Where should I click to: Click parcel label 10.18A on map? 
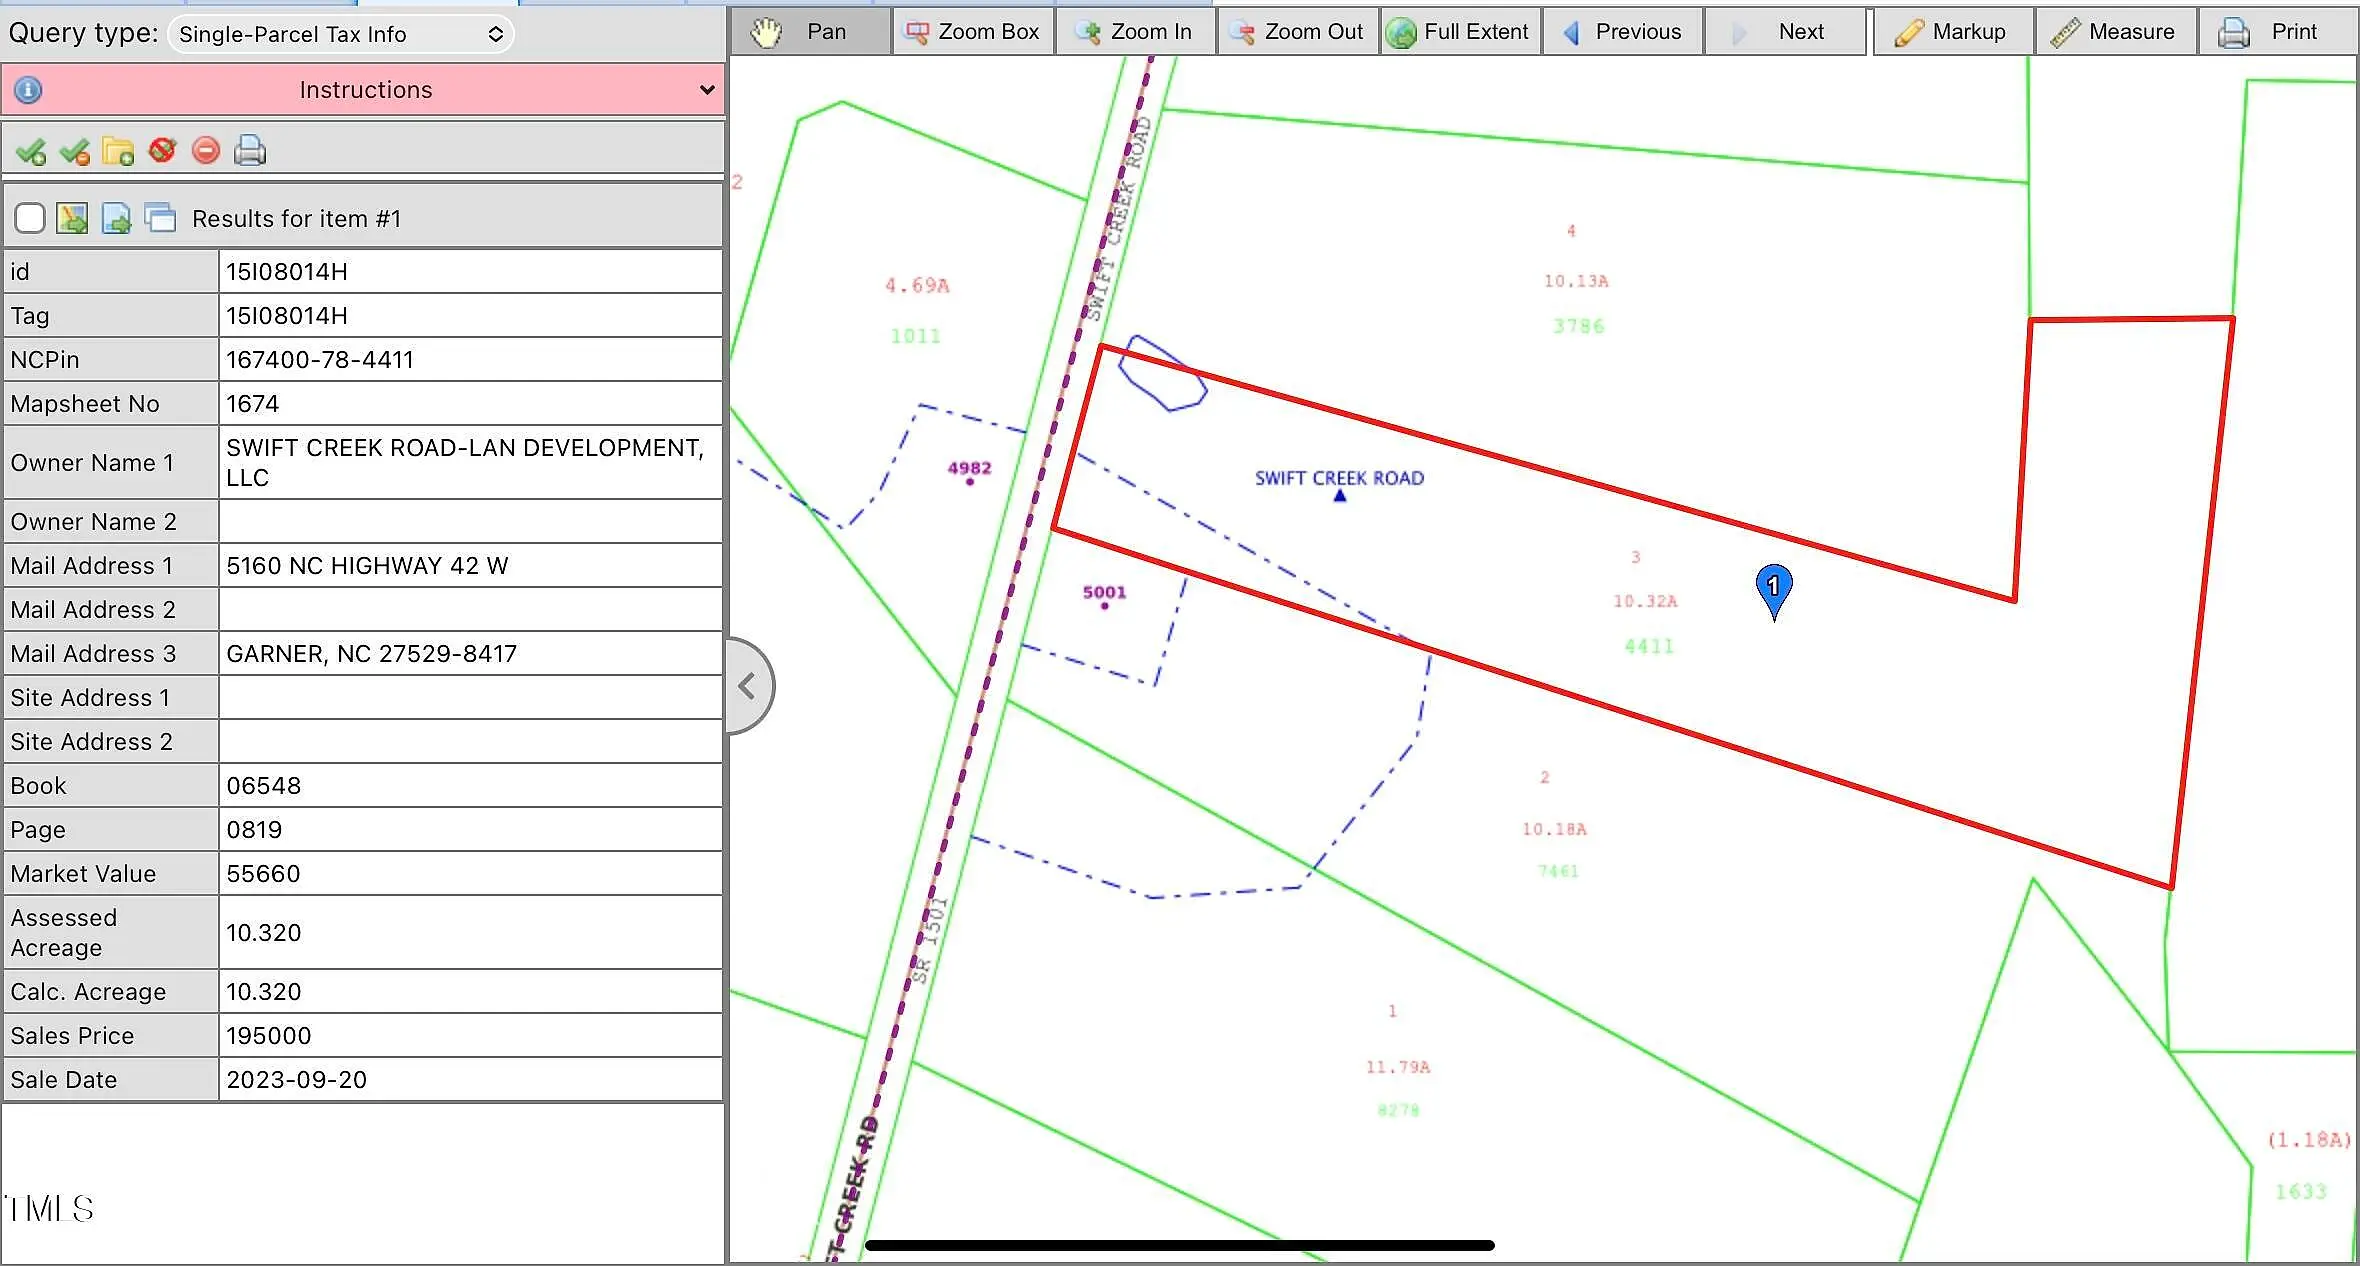pos(1554,829)
